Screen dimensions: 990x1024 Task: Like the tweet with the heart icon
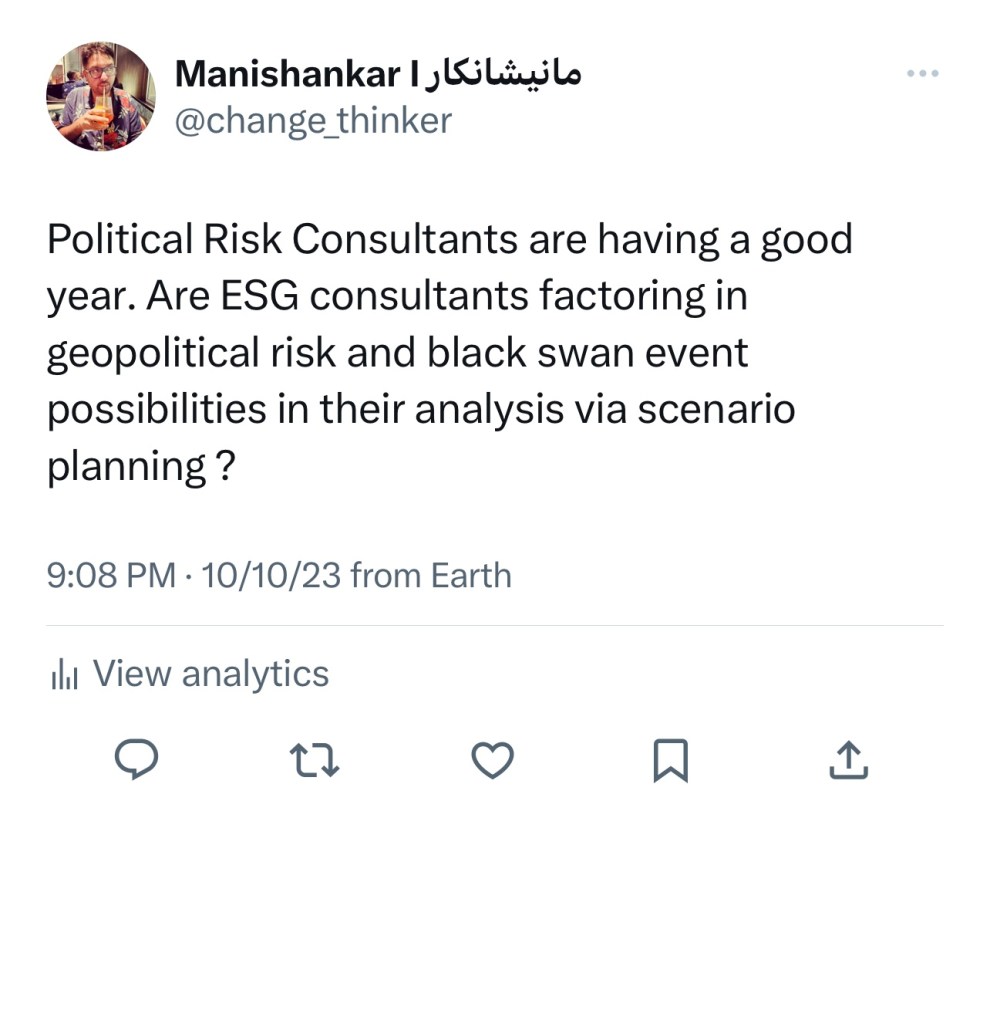coord(492,761)
